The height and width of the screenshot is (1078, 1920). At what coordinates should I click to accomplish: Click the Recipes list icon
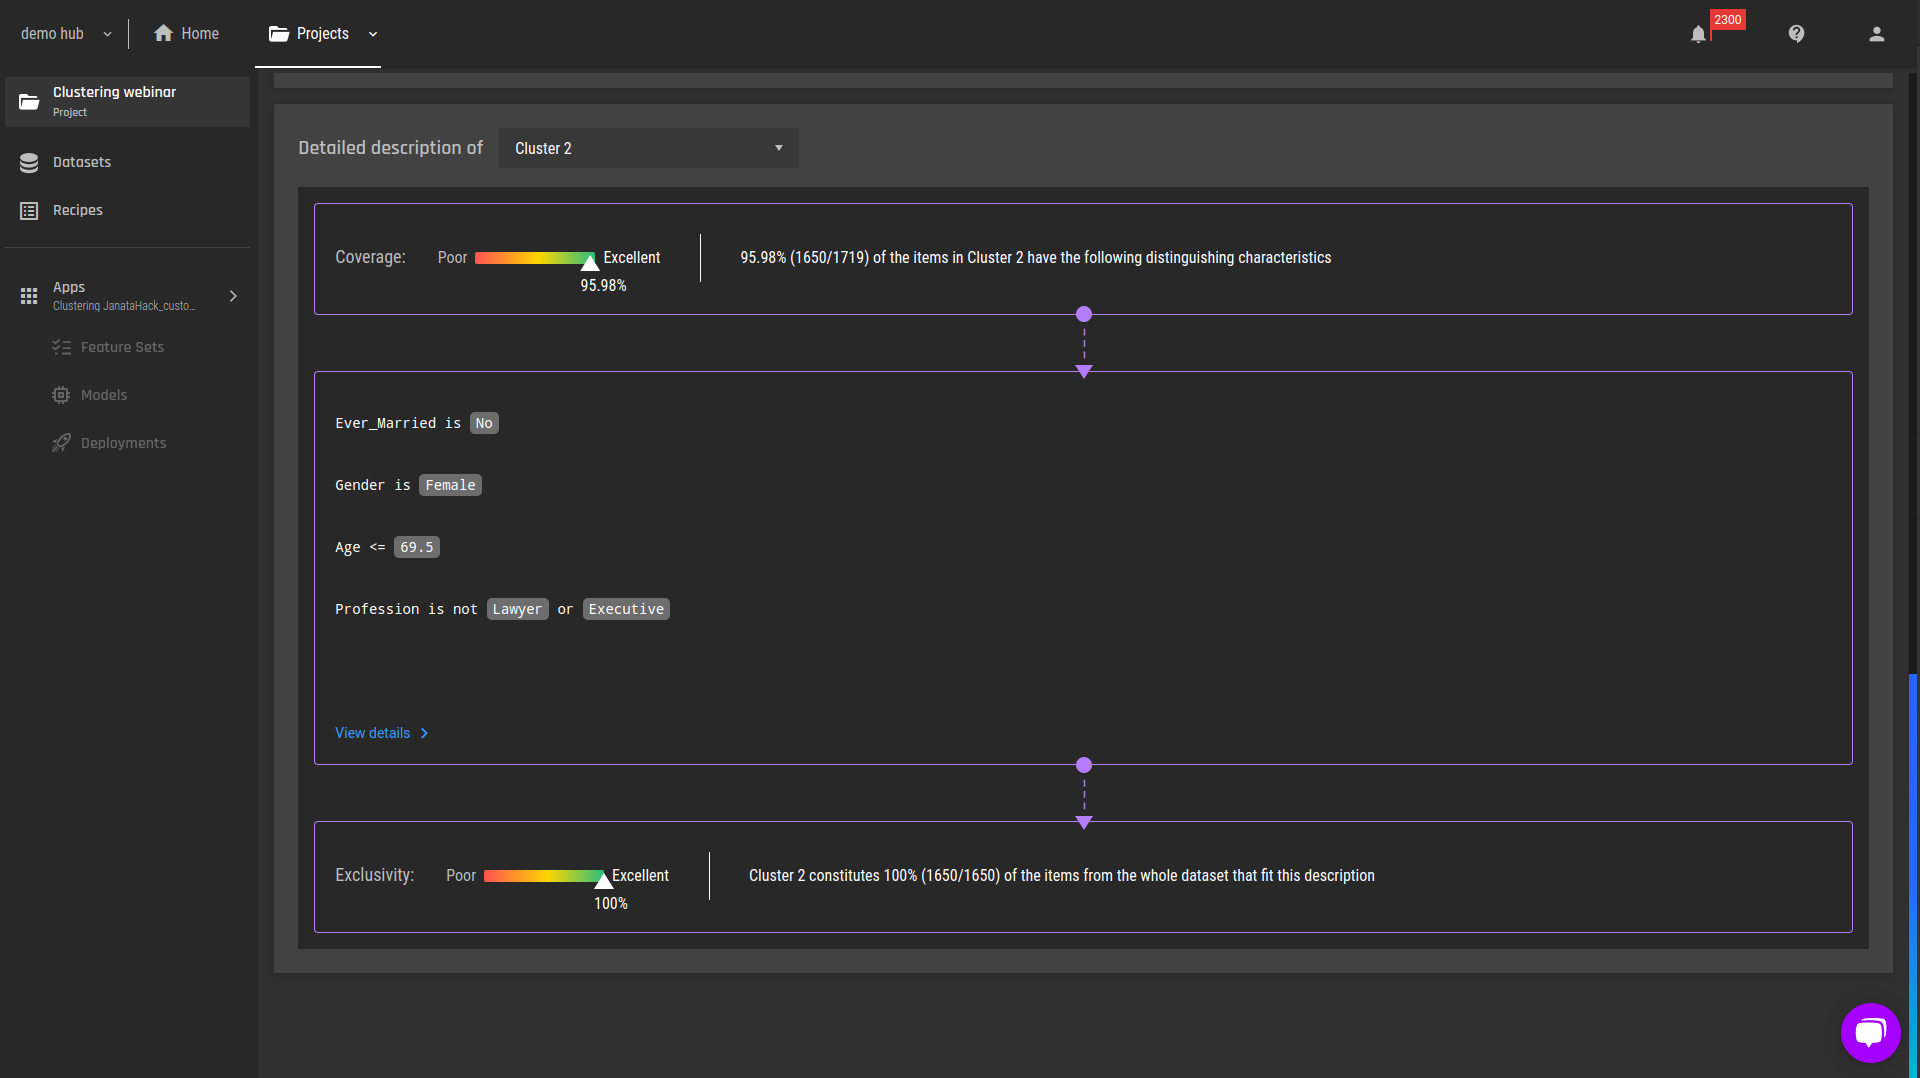click(x=29, y=211)
